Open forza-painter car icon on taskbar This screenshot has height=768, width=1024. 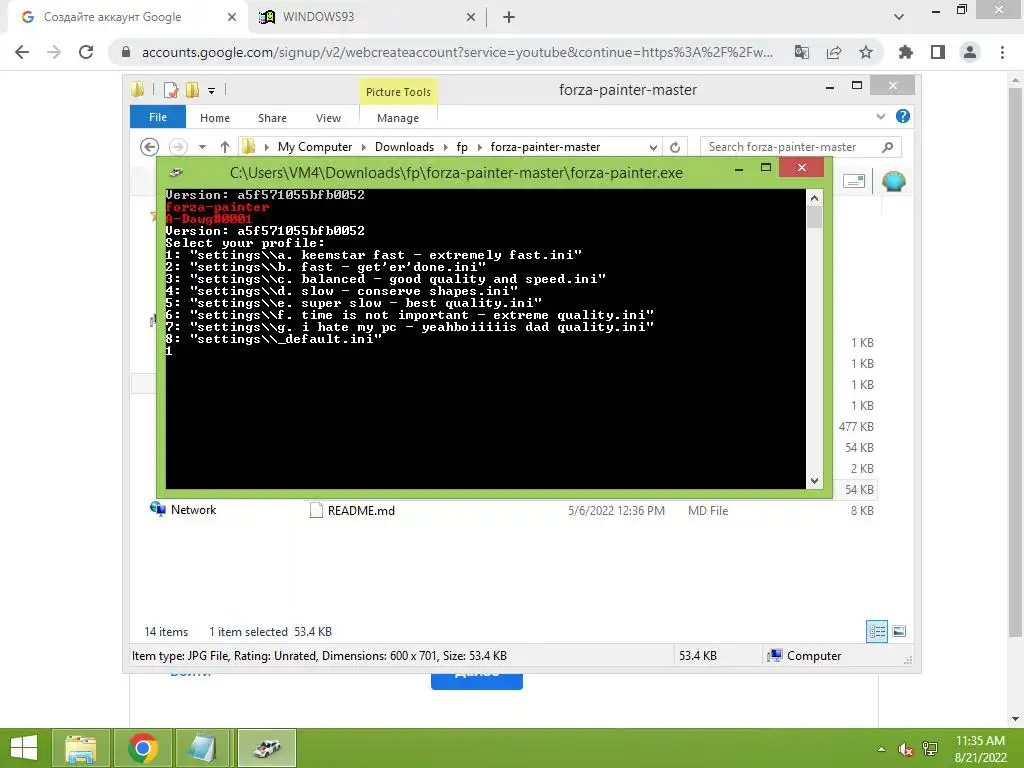coord(267,748)
